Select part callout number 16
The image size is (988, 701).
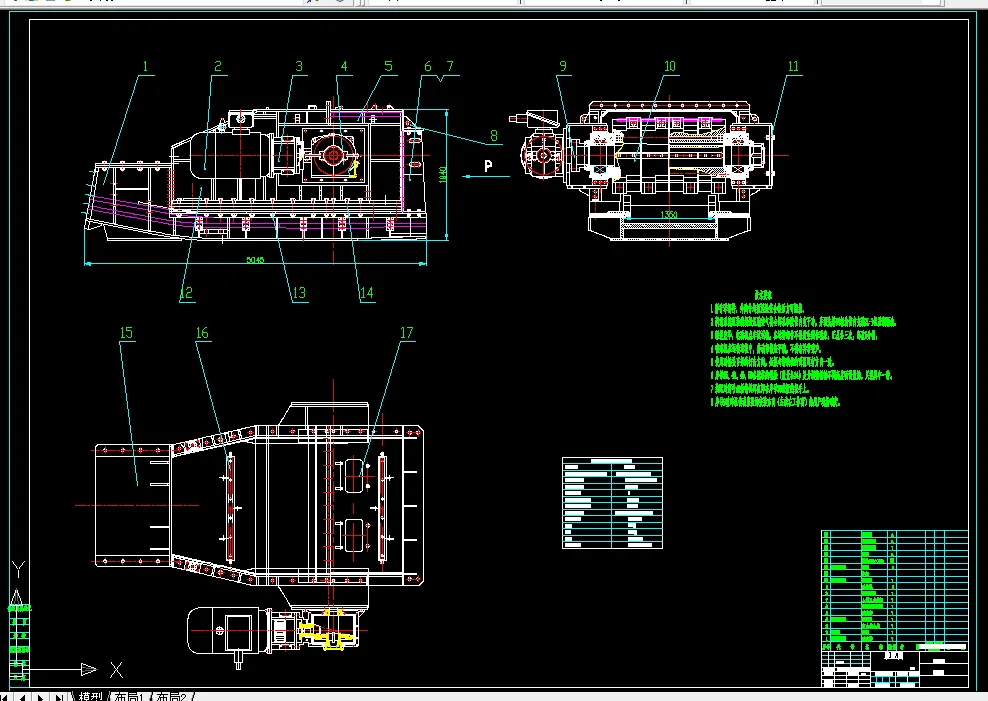[202, 333]
